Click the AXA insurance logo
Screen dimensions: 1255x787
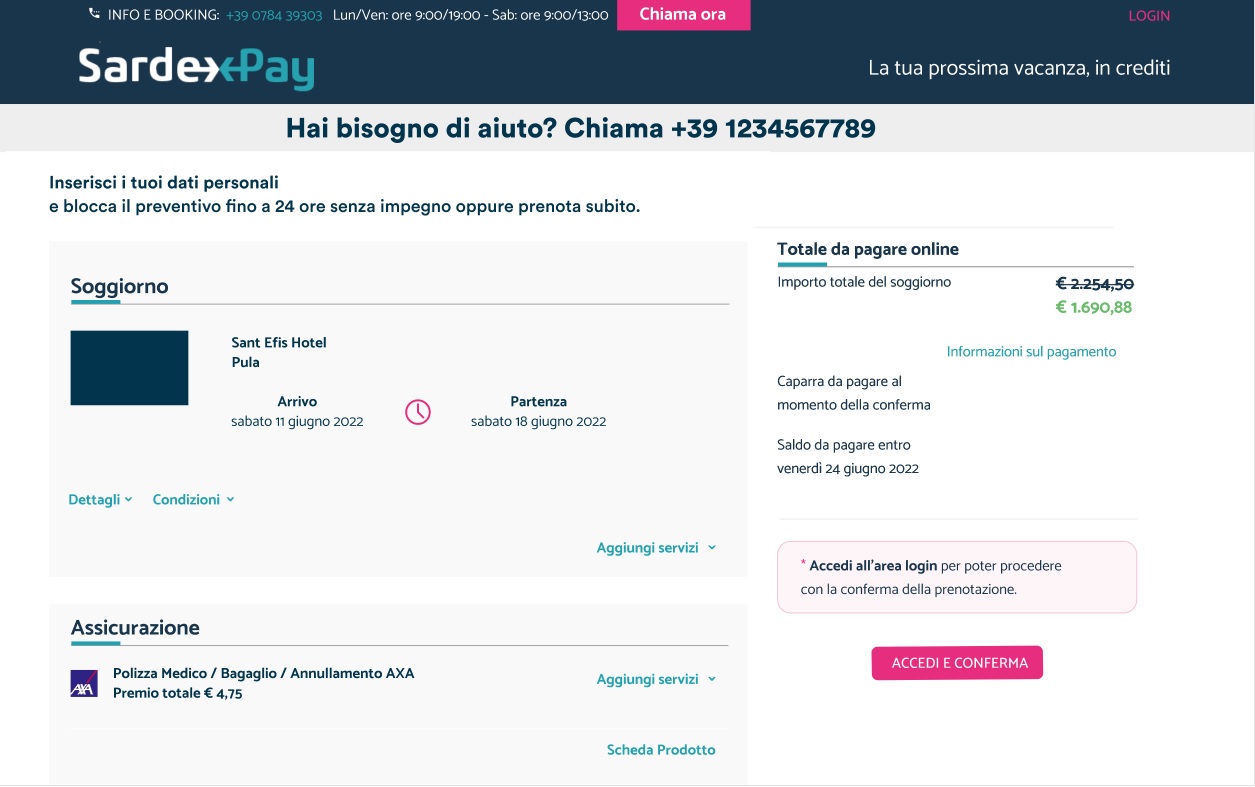pyautogui.click(x=84, y=683)
